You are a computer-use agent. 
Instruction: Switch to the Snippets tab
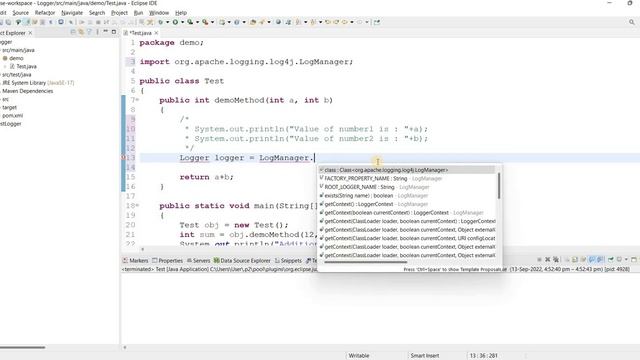[x=288, y=260]
